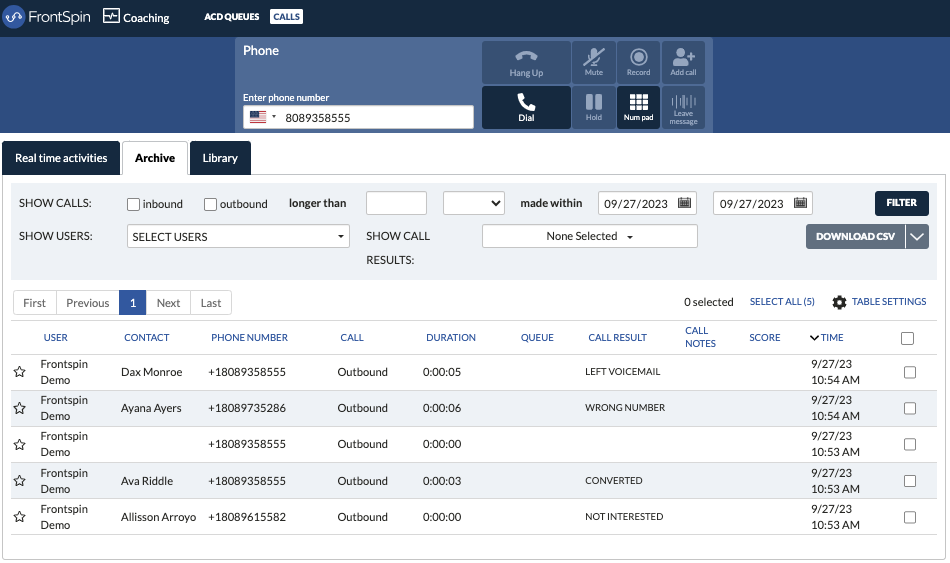950x563 pixels.
Task: Open the end date calendar picker
Action: point(800,203)
